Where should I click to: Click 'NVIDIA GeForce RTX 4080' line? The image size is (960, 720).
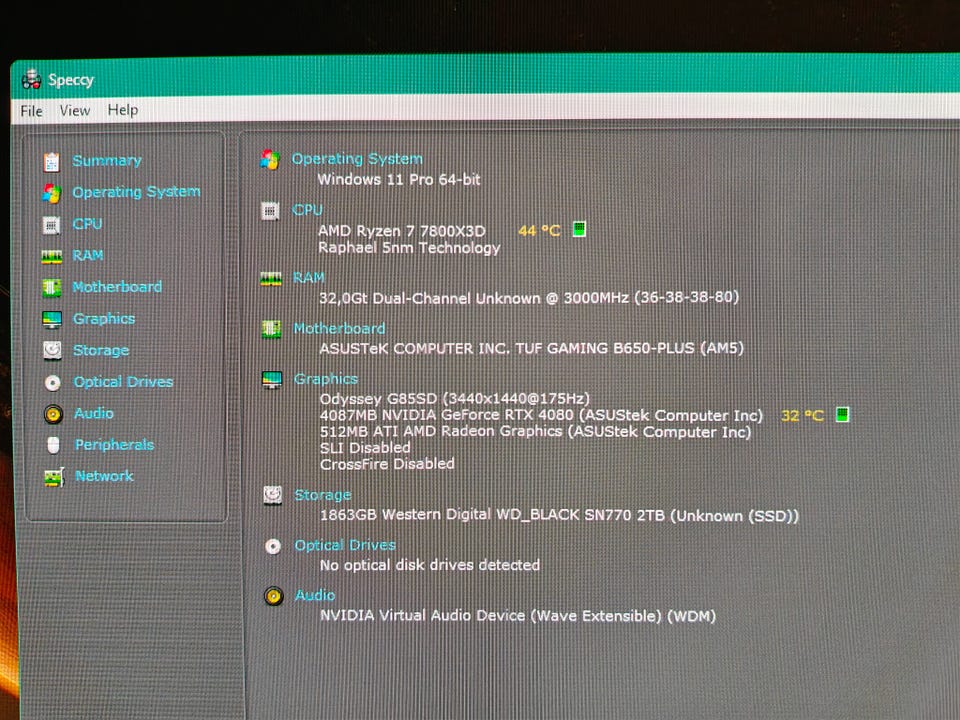541,415
